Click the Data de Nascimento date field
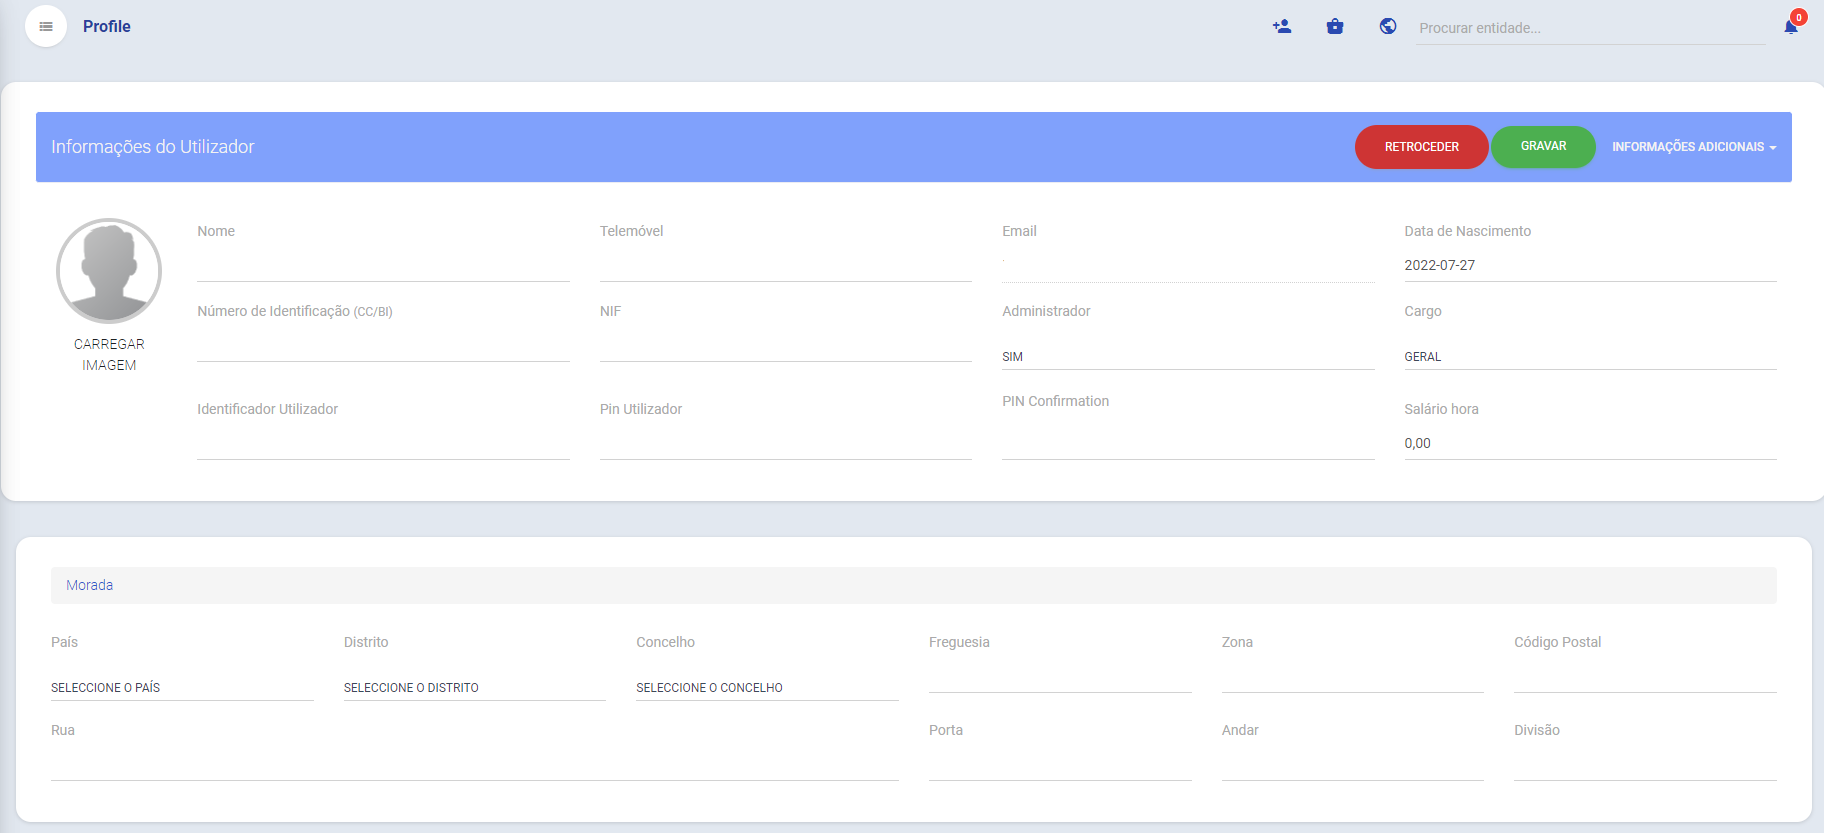Image resolution: width=1824 pixels, height=833 pixels. [x=1589, y=266]
